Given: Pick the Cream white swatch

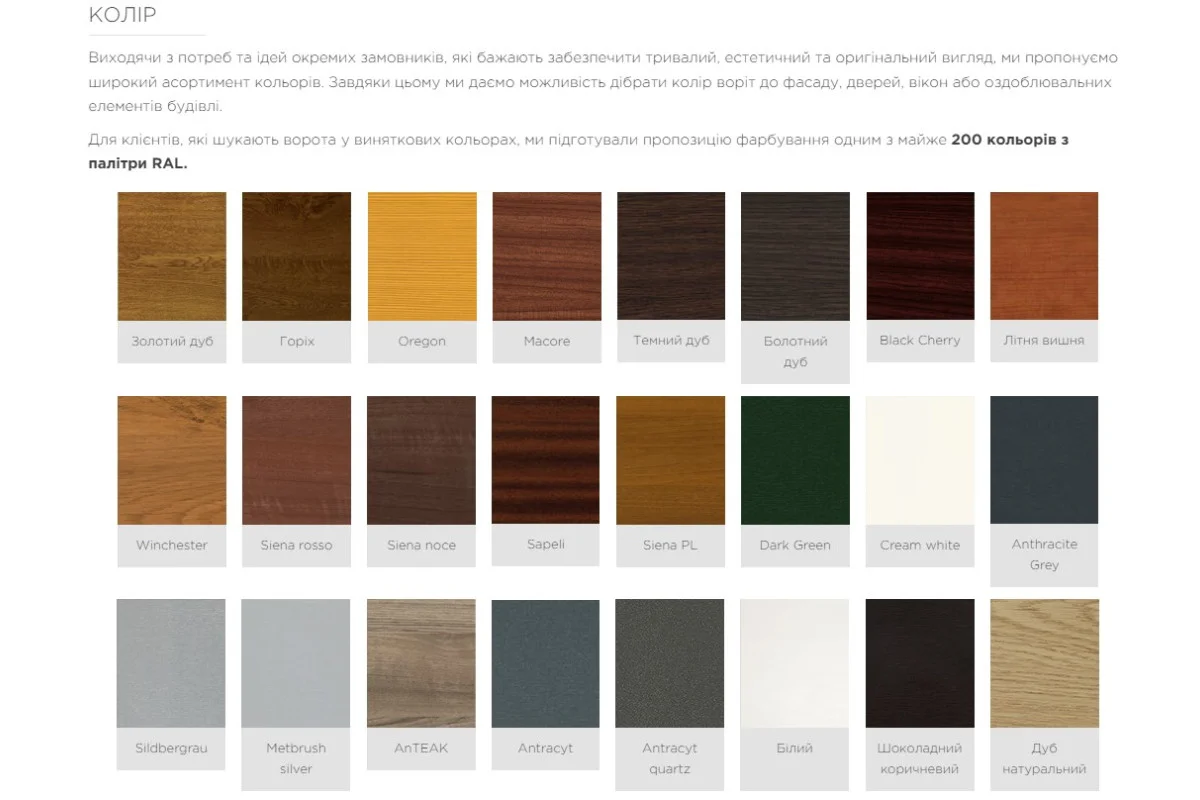Looking at the screenshot, I should click(920, 460).
